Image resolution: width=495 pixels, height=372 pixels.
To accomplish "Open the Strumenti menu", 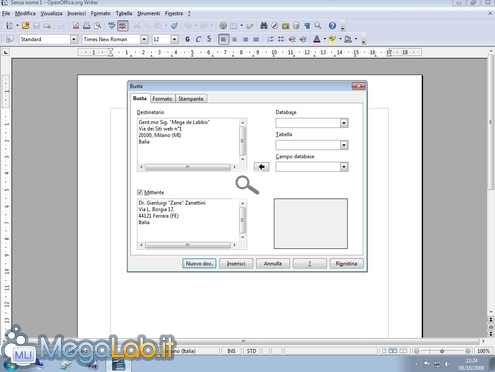I will [148, 14].
